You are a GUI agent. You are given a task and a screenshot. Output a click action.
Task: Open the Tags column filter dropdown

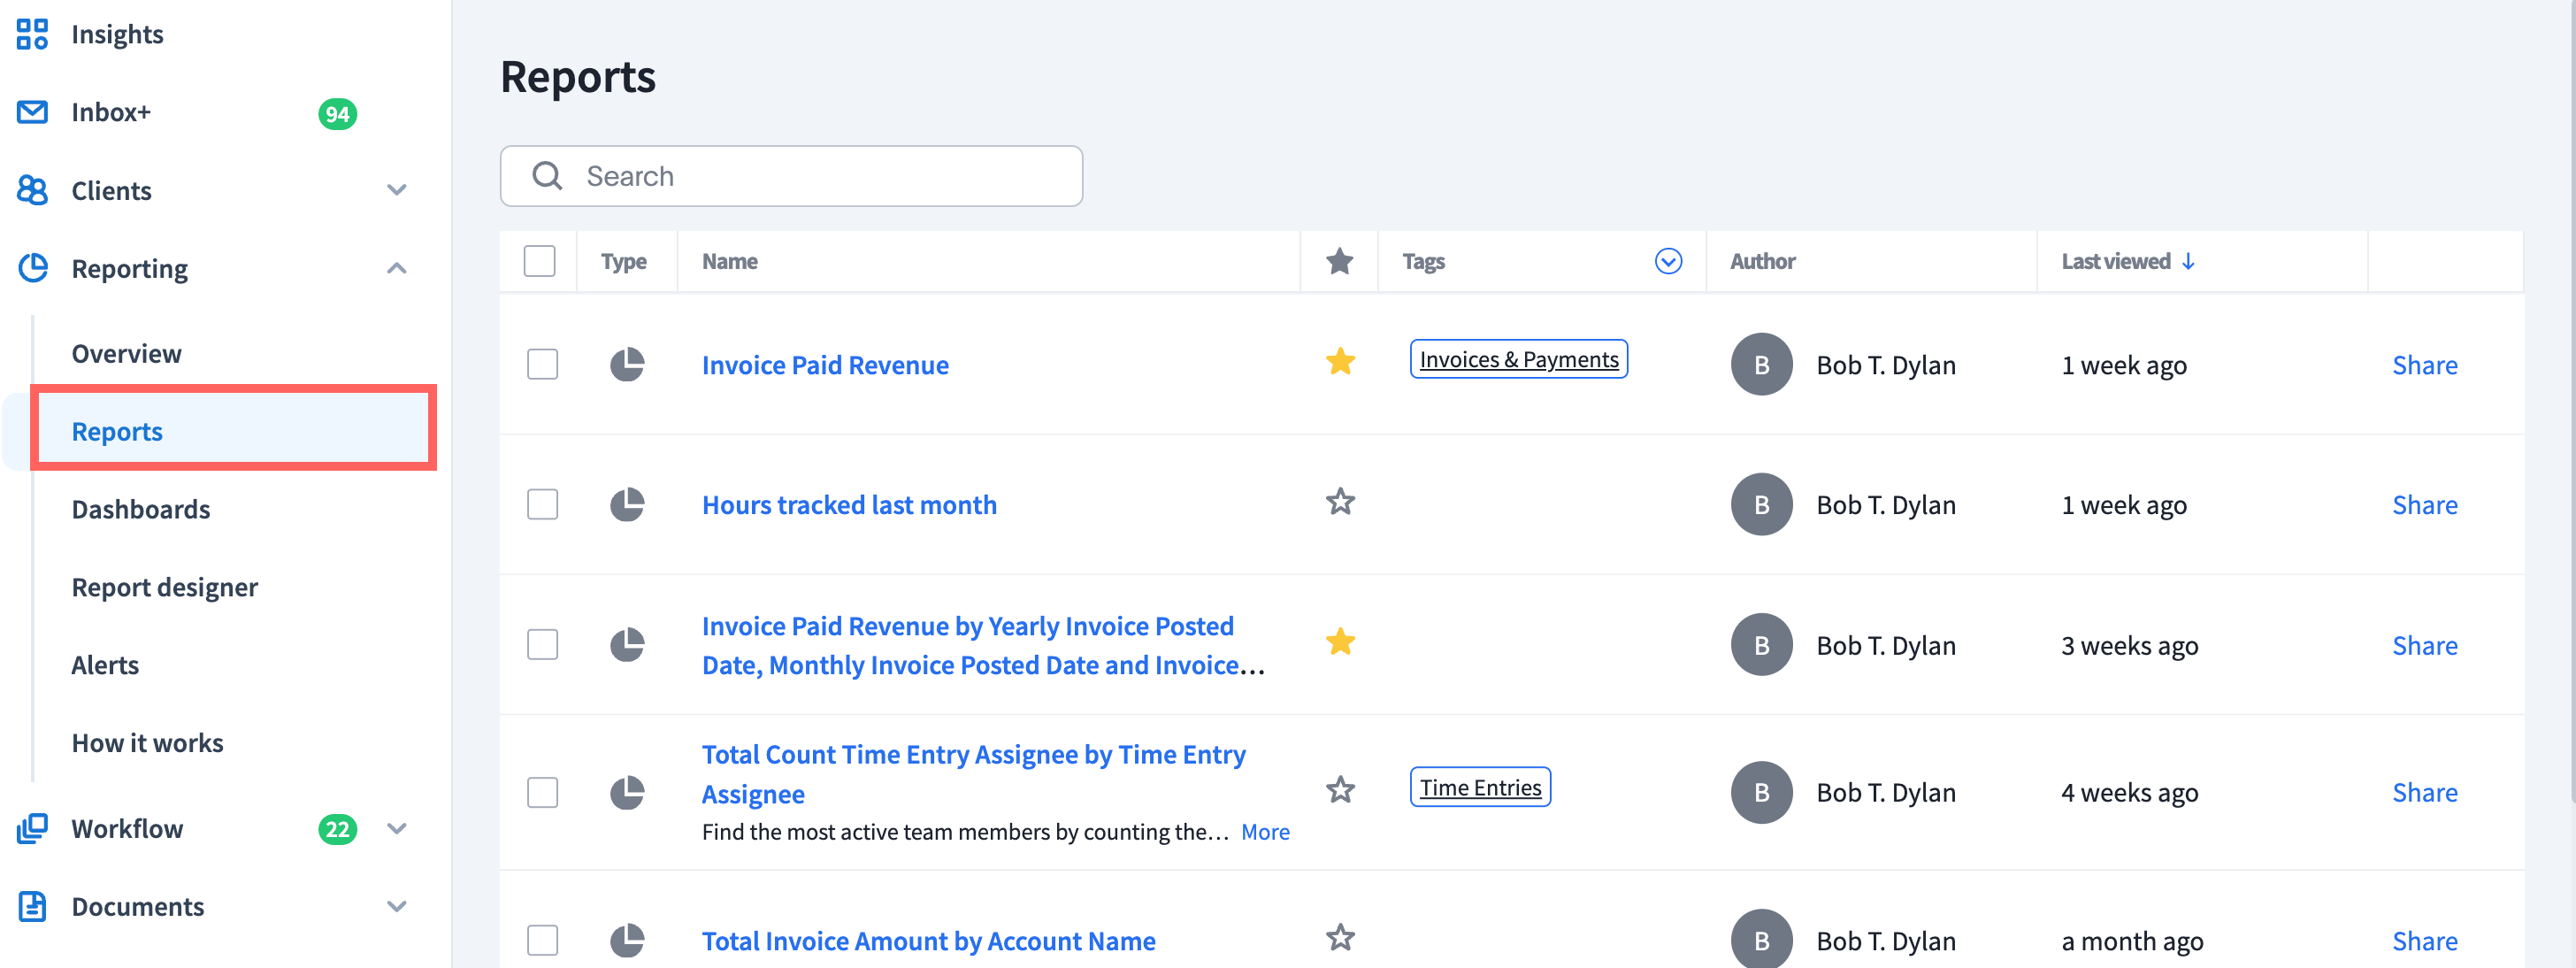[x=1667, y=262]
